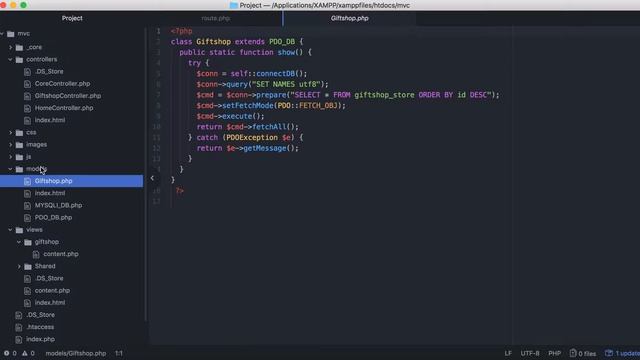
Task: Open root index.php file
Action: (x=40, y=339)
